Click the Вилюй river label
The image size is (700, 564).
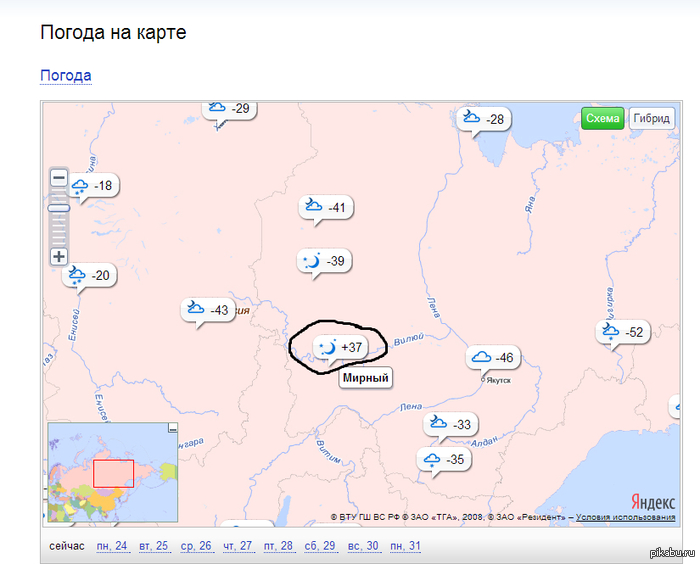click(408, 339)
